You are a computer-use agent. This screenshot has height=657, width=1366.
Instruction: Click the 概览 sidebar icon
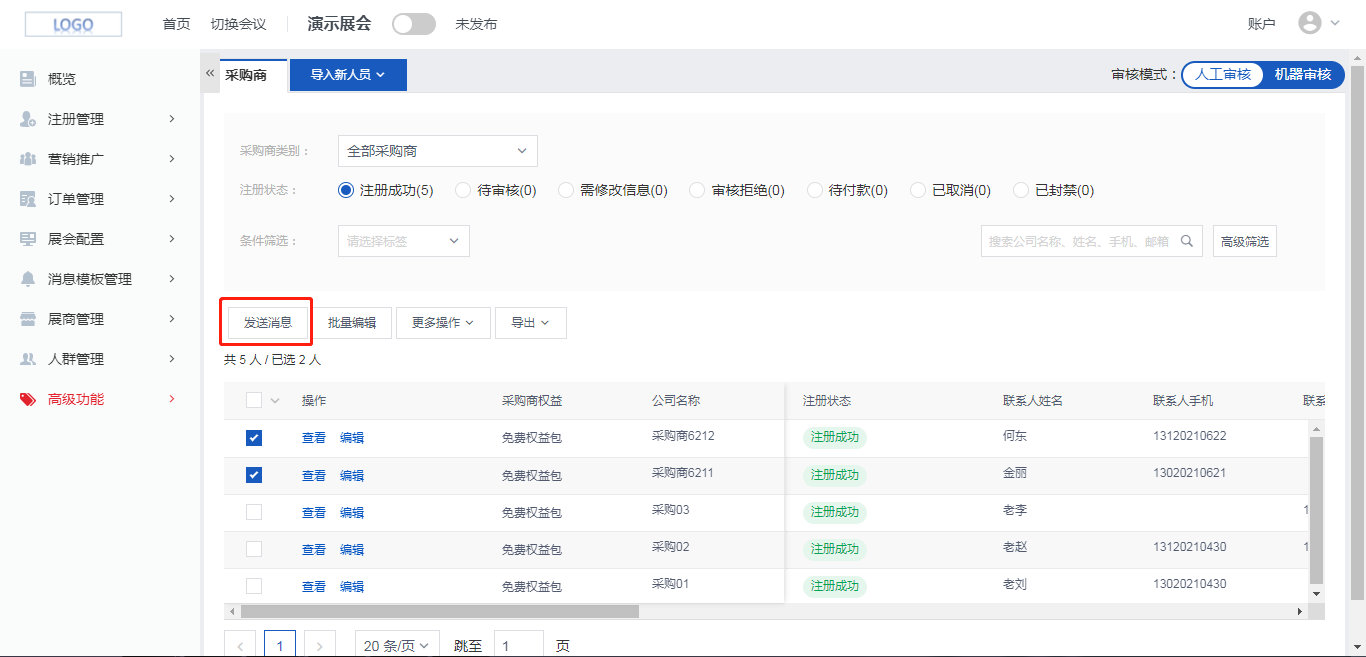(28, 79)
